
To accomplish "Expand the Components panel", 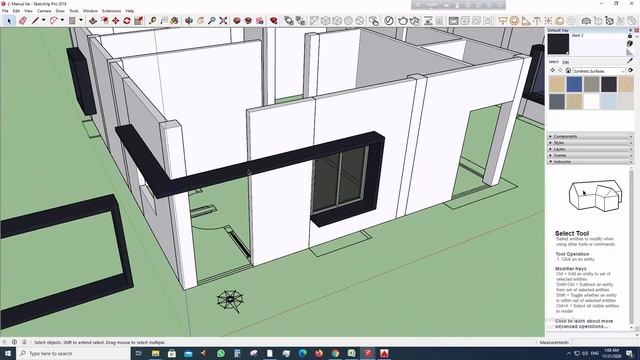I will coord(590,136).
